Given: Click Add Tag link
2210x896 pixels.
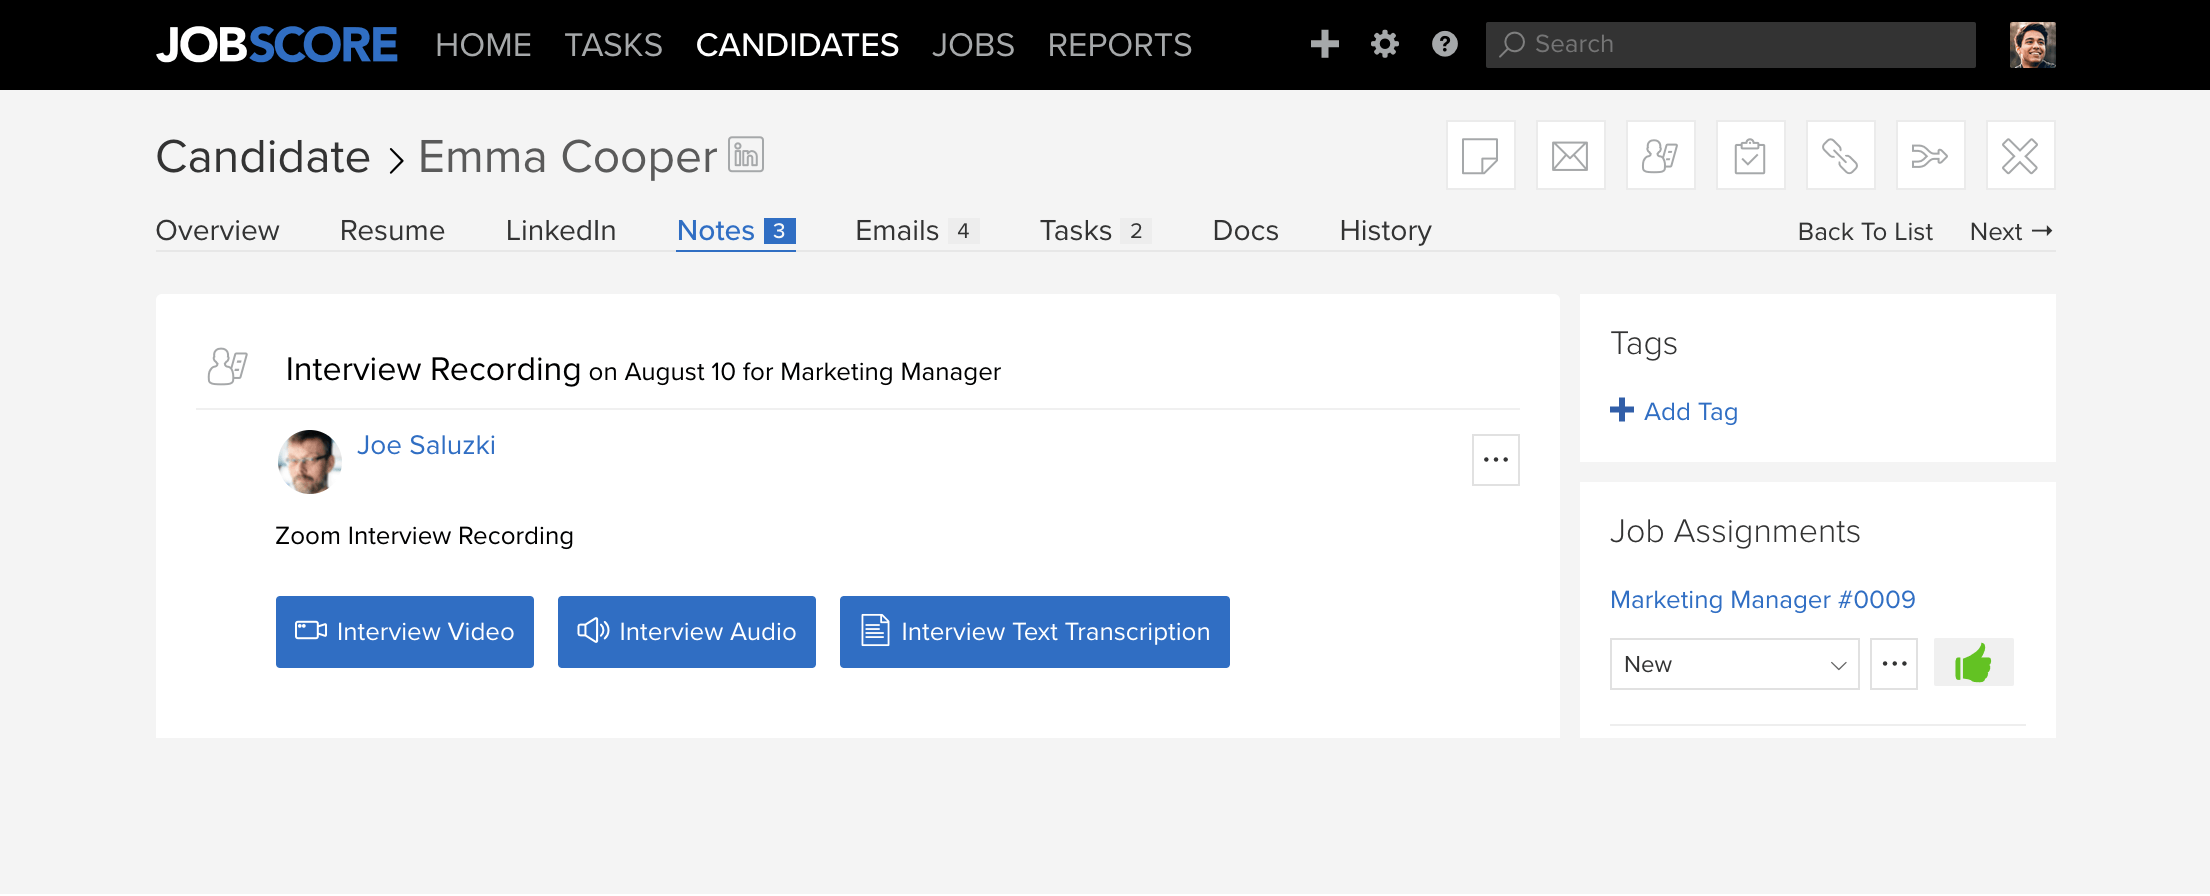Looking at the screenshot, I should 1674,411.
